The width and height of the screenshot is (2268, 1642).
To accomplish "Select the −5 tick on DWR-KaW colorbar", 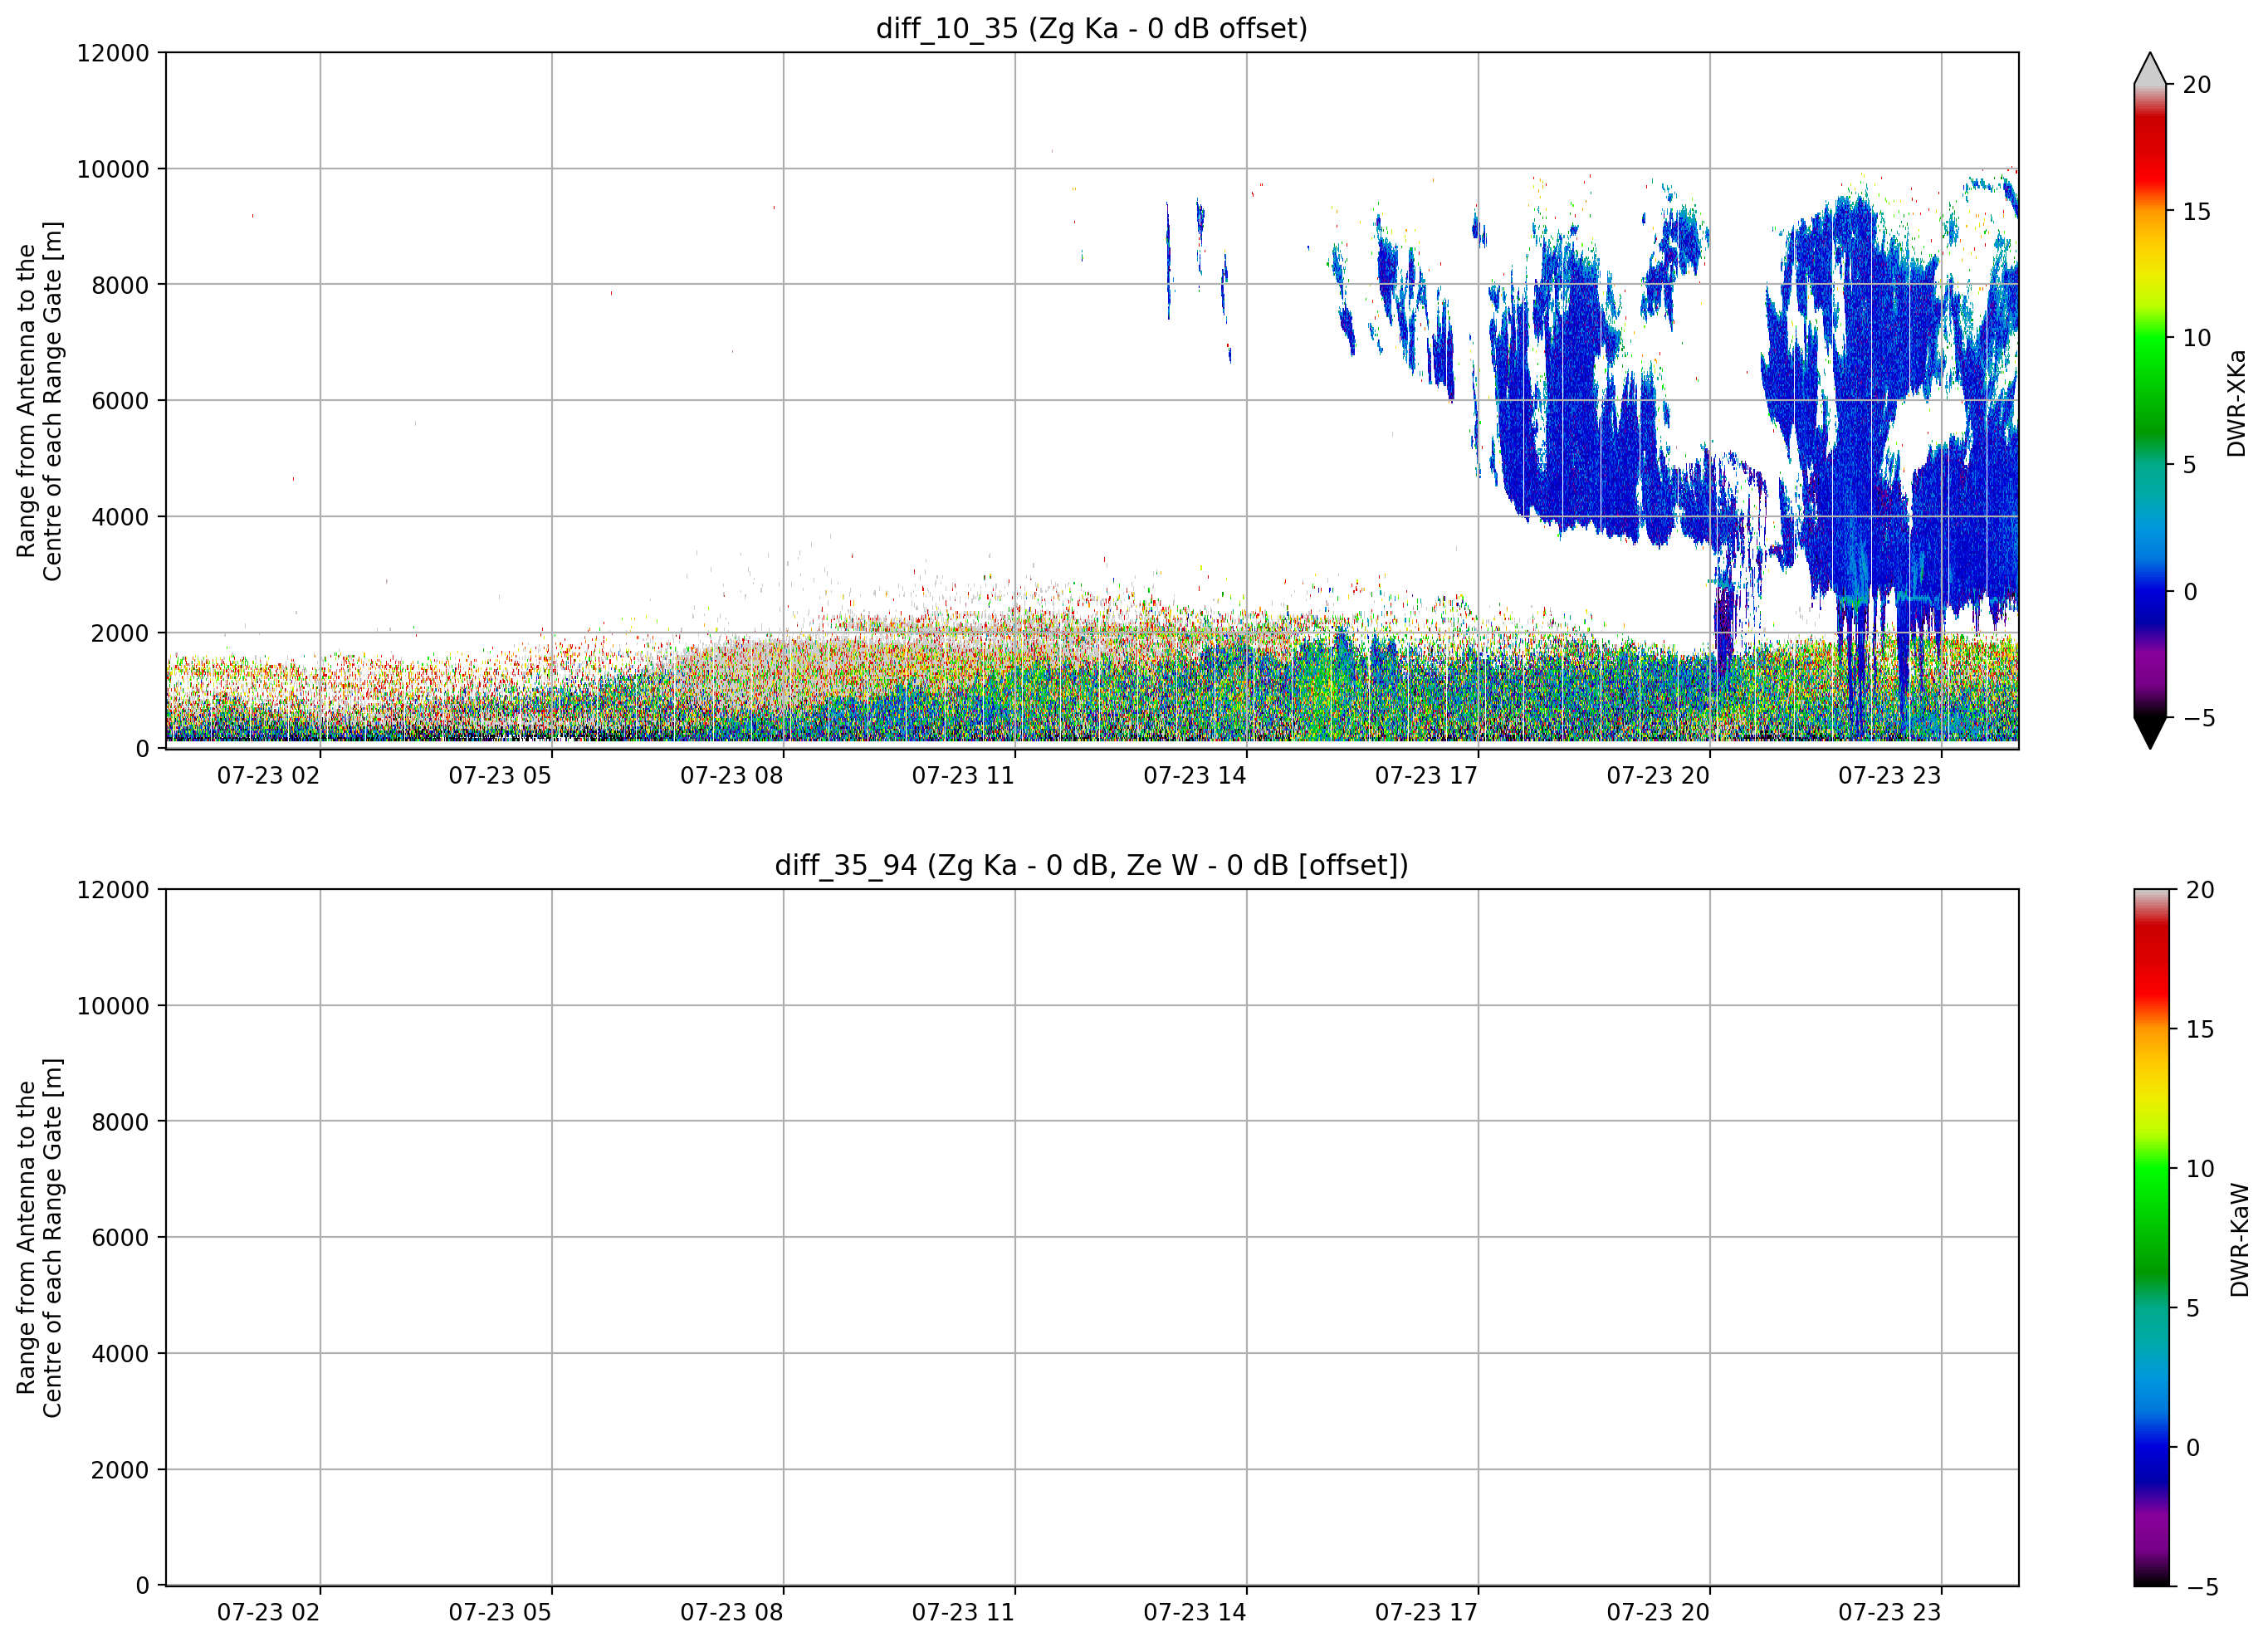I will click(2202, 1587).
